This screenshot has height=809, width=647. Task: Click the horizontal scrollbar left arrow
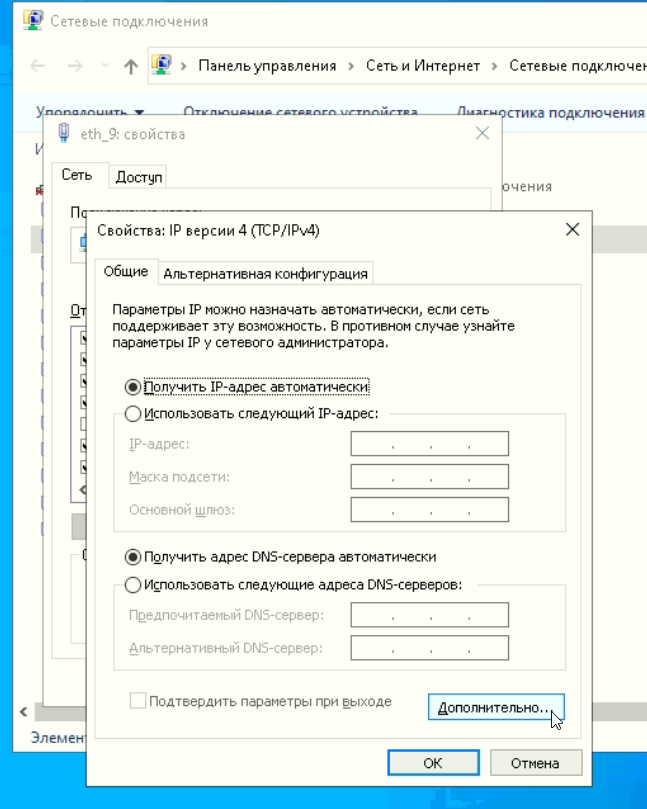coord(22,712)
